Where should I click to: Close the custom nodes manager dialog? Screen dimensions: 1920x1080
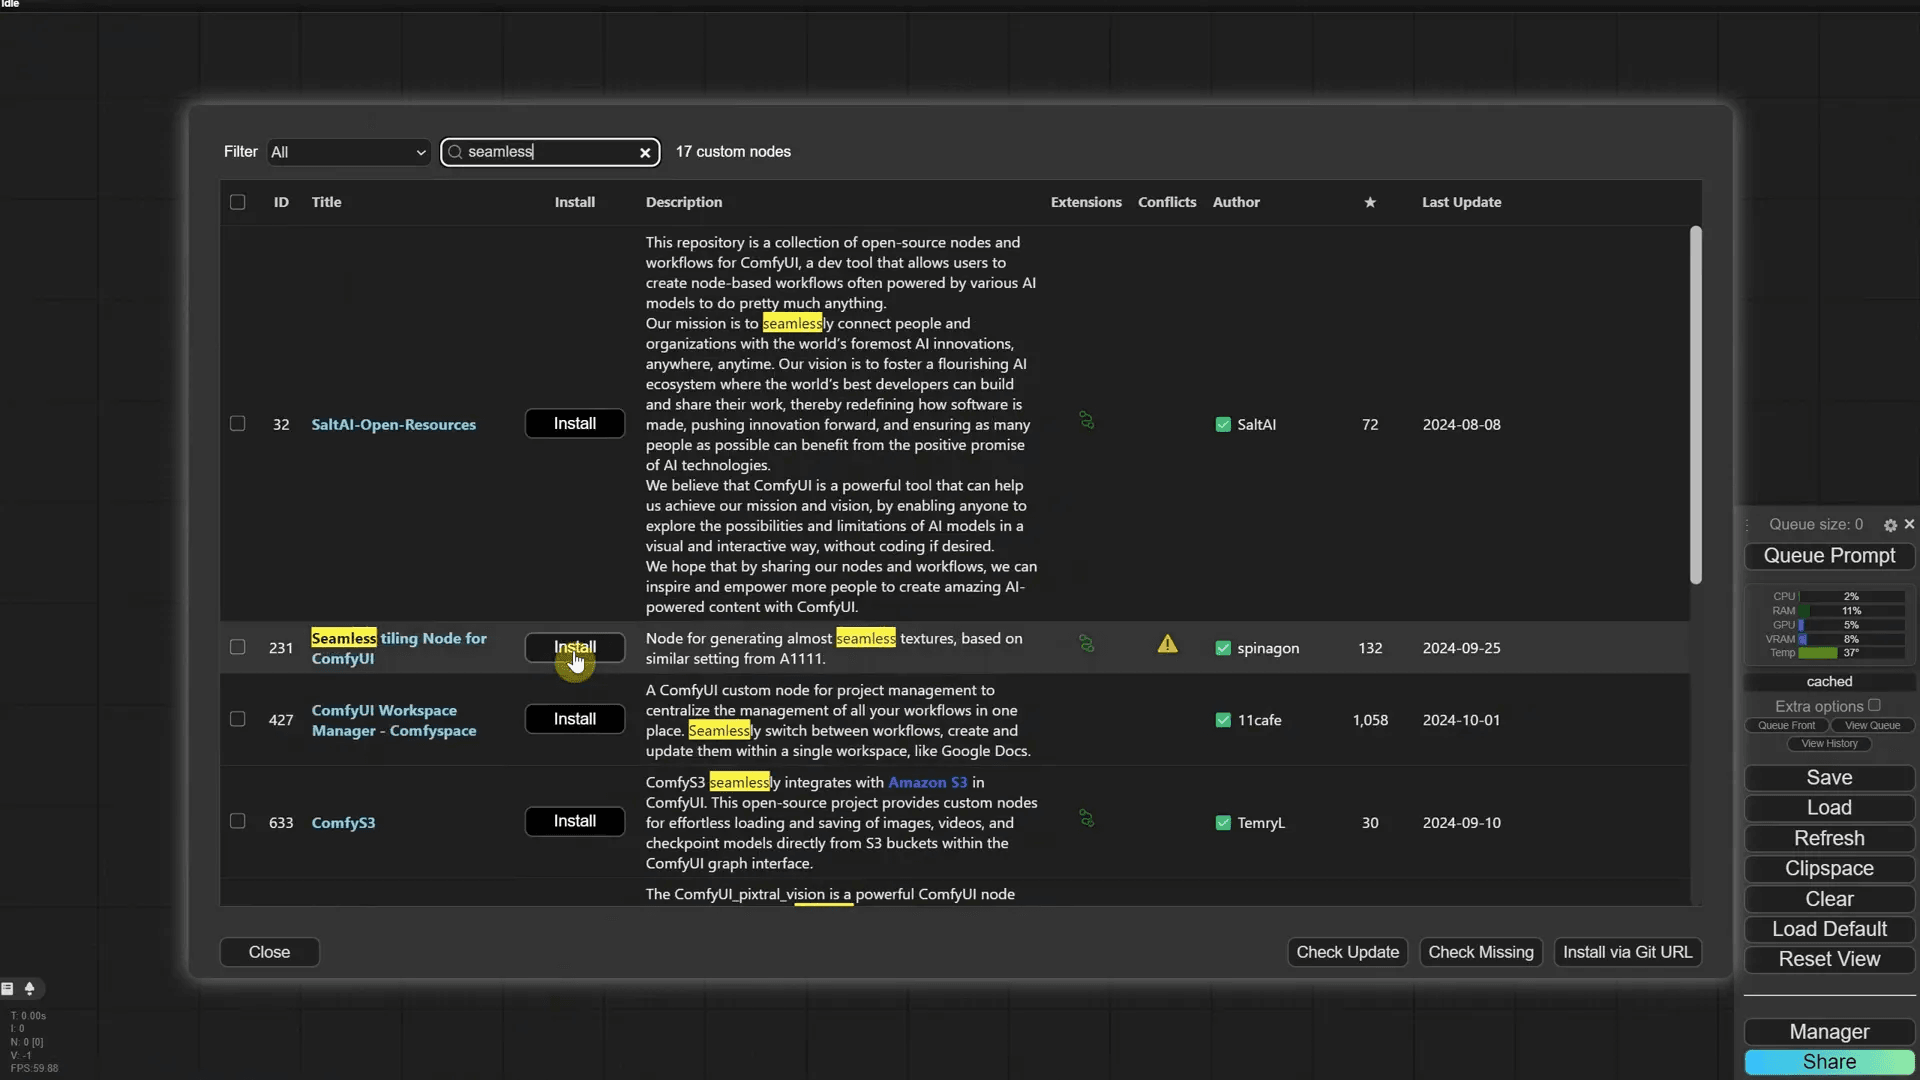pyautogui.click(x=269, y=952)
